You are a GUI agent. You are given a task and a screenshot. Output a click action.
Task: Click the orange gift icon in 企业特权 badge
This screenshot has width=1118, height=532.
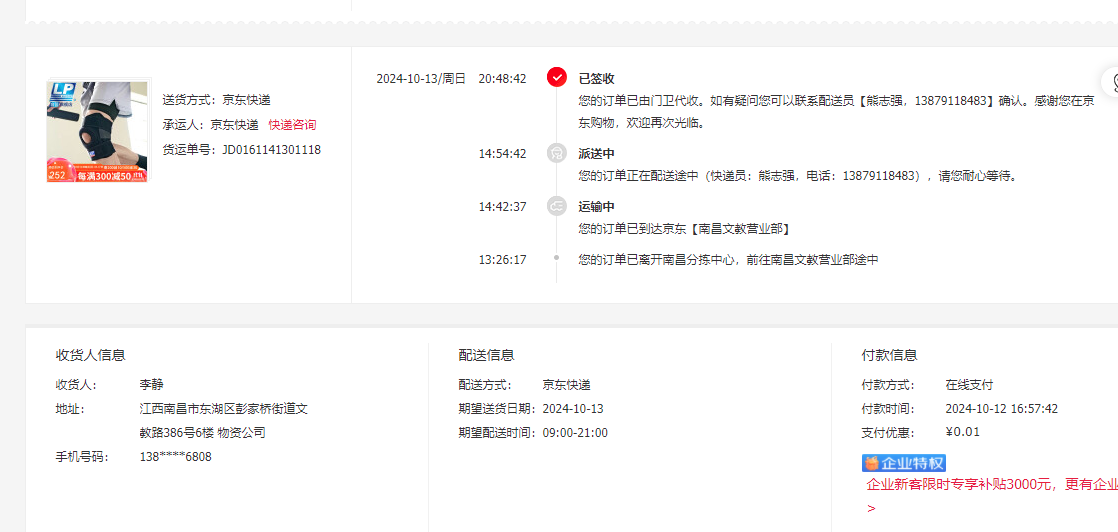[871, 463]
